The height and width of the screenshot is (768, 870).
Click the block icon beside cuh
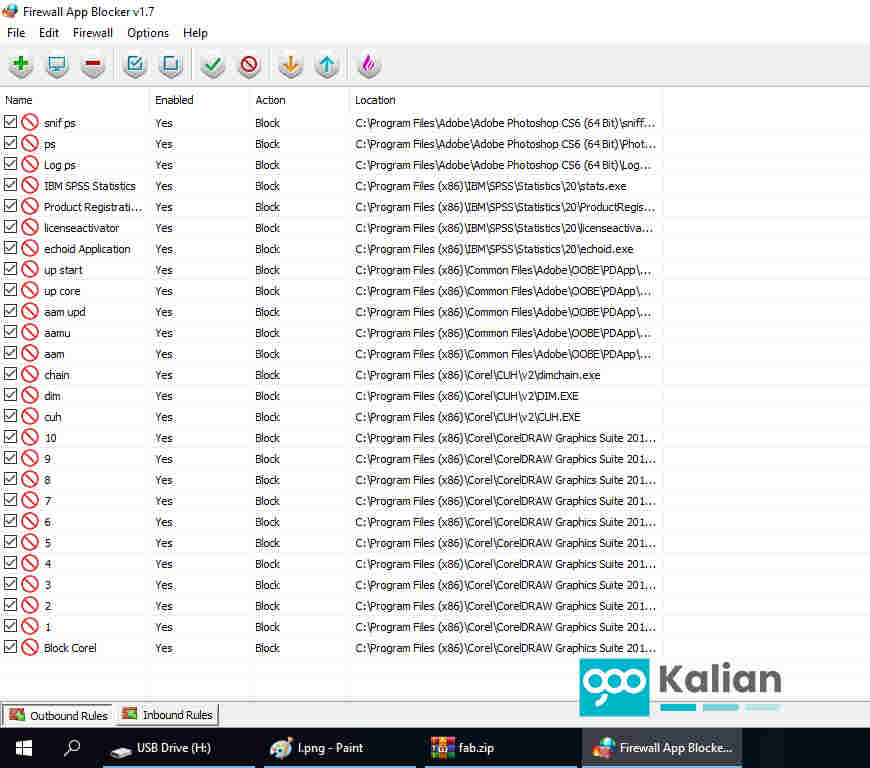[30, 416]
